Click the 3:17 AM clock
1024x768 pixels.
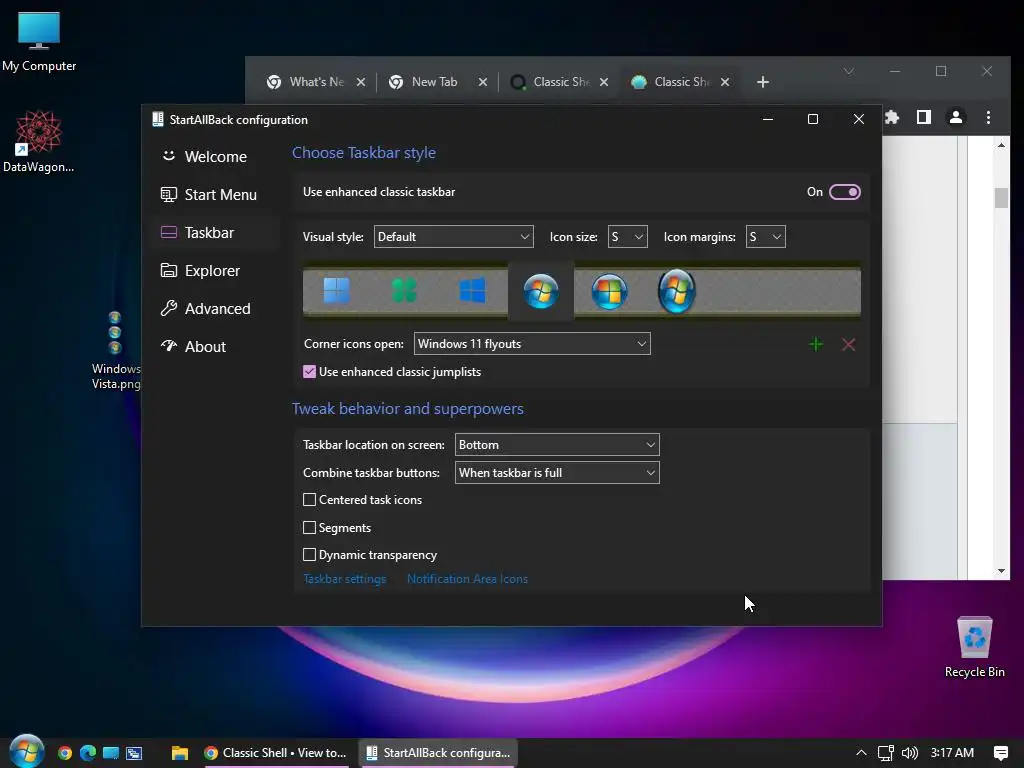coord(952,753)
